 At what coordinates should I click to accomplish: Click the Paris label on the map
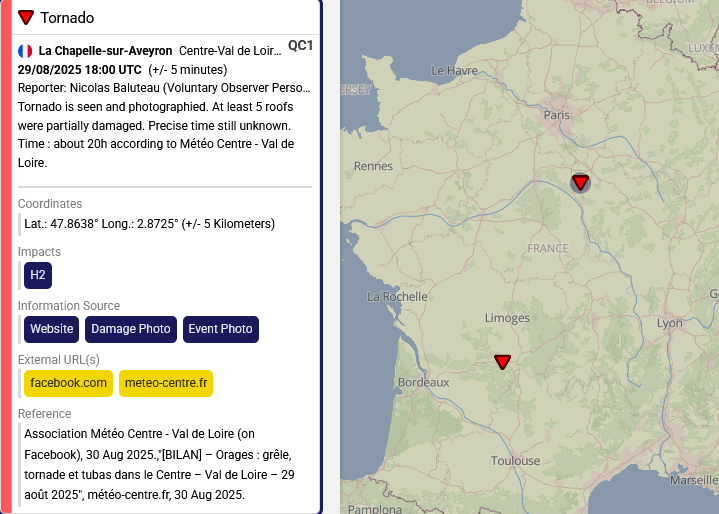coord(557,115)
